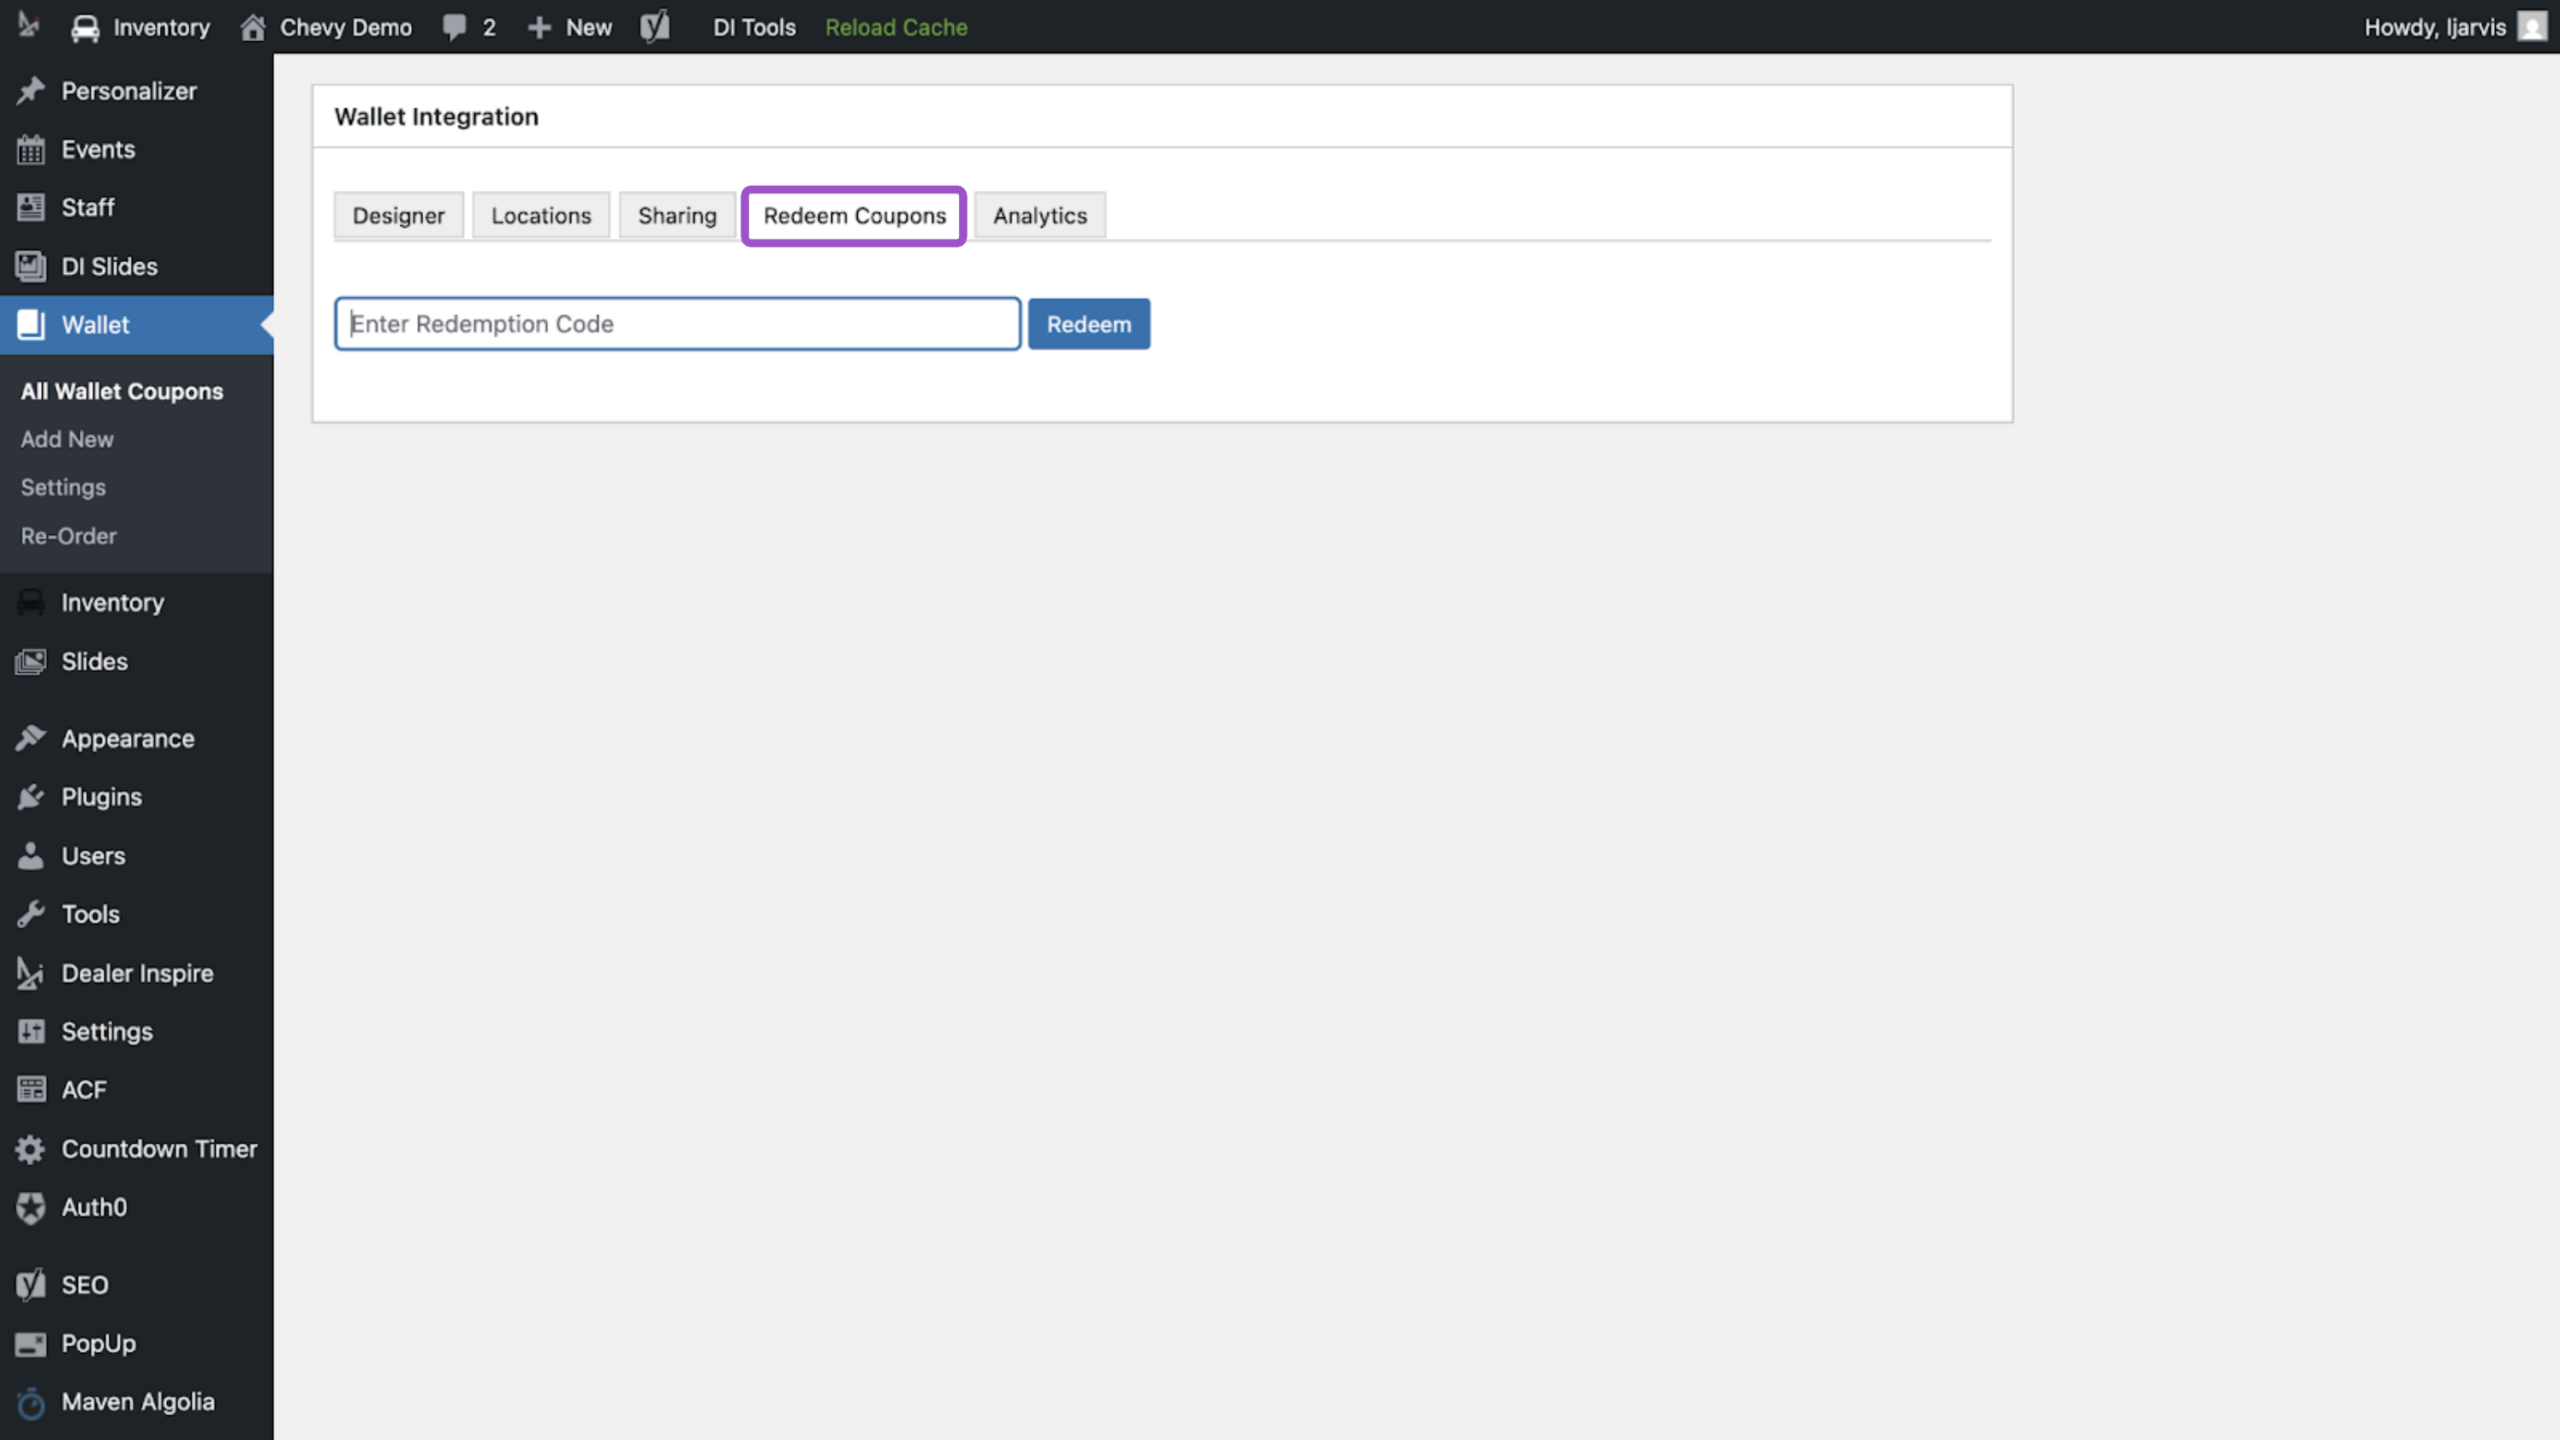
Task: Click the Staff sidebar icon
Action: [31, 208]
